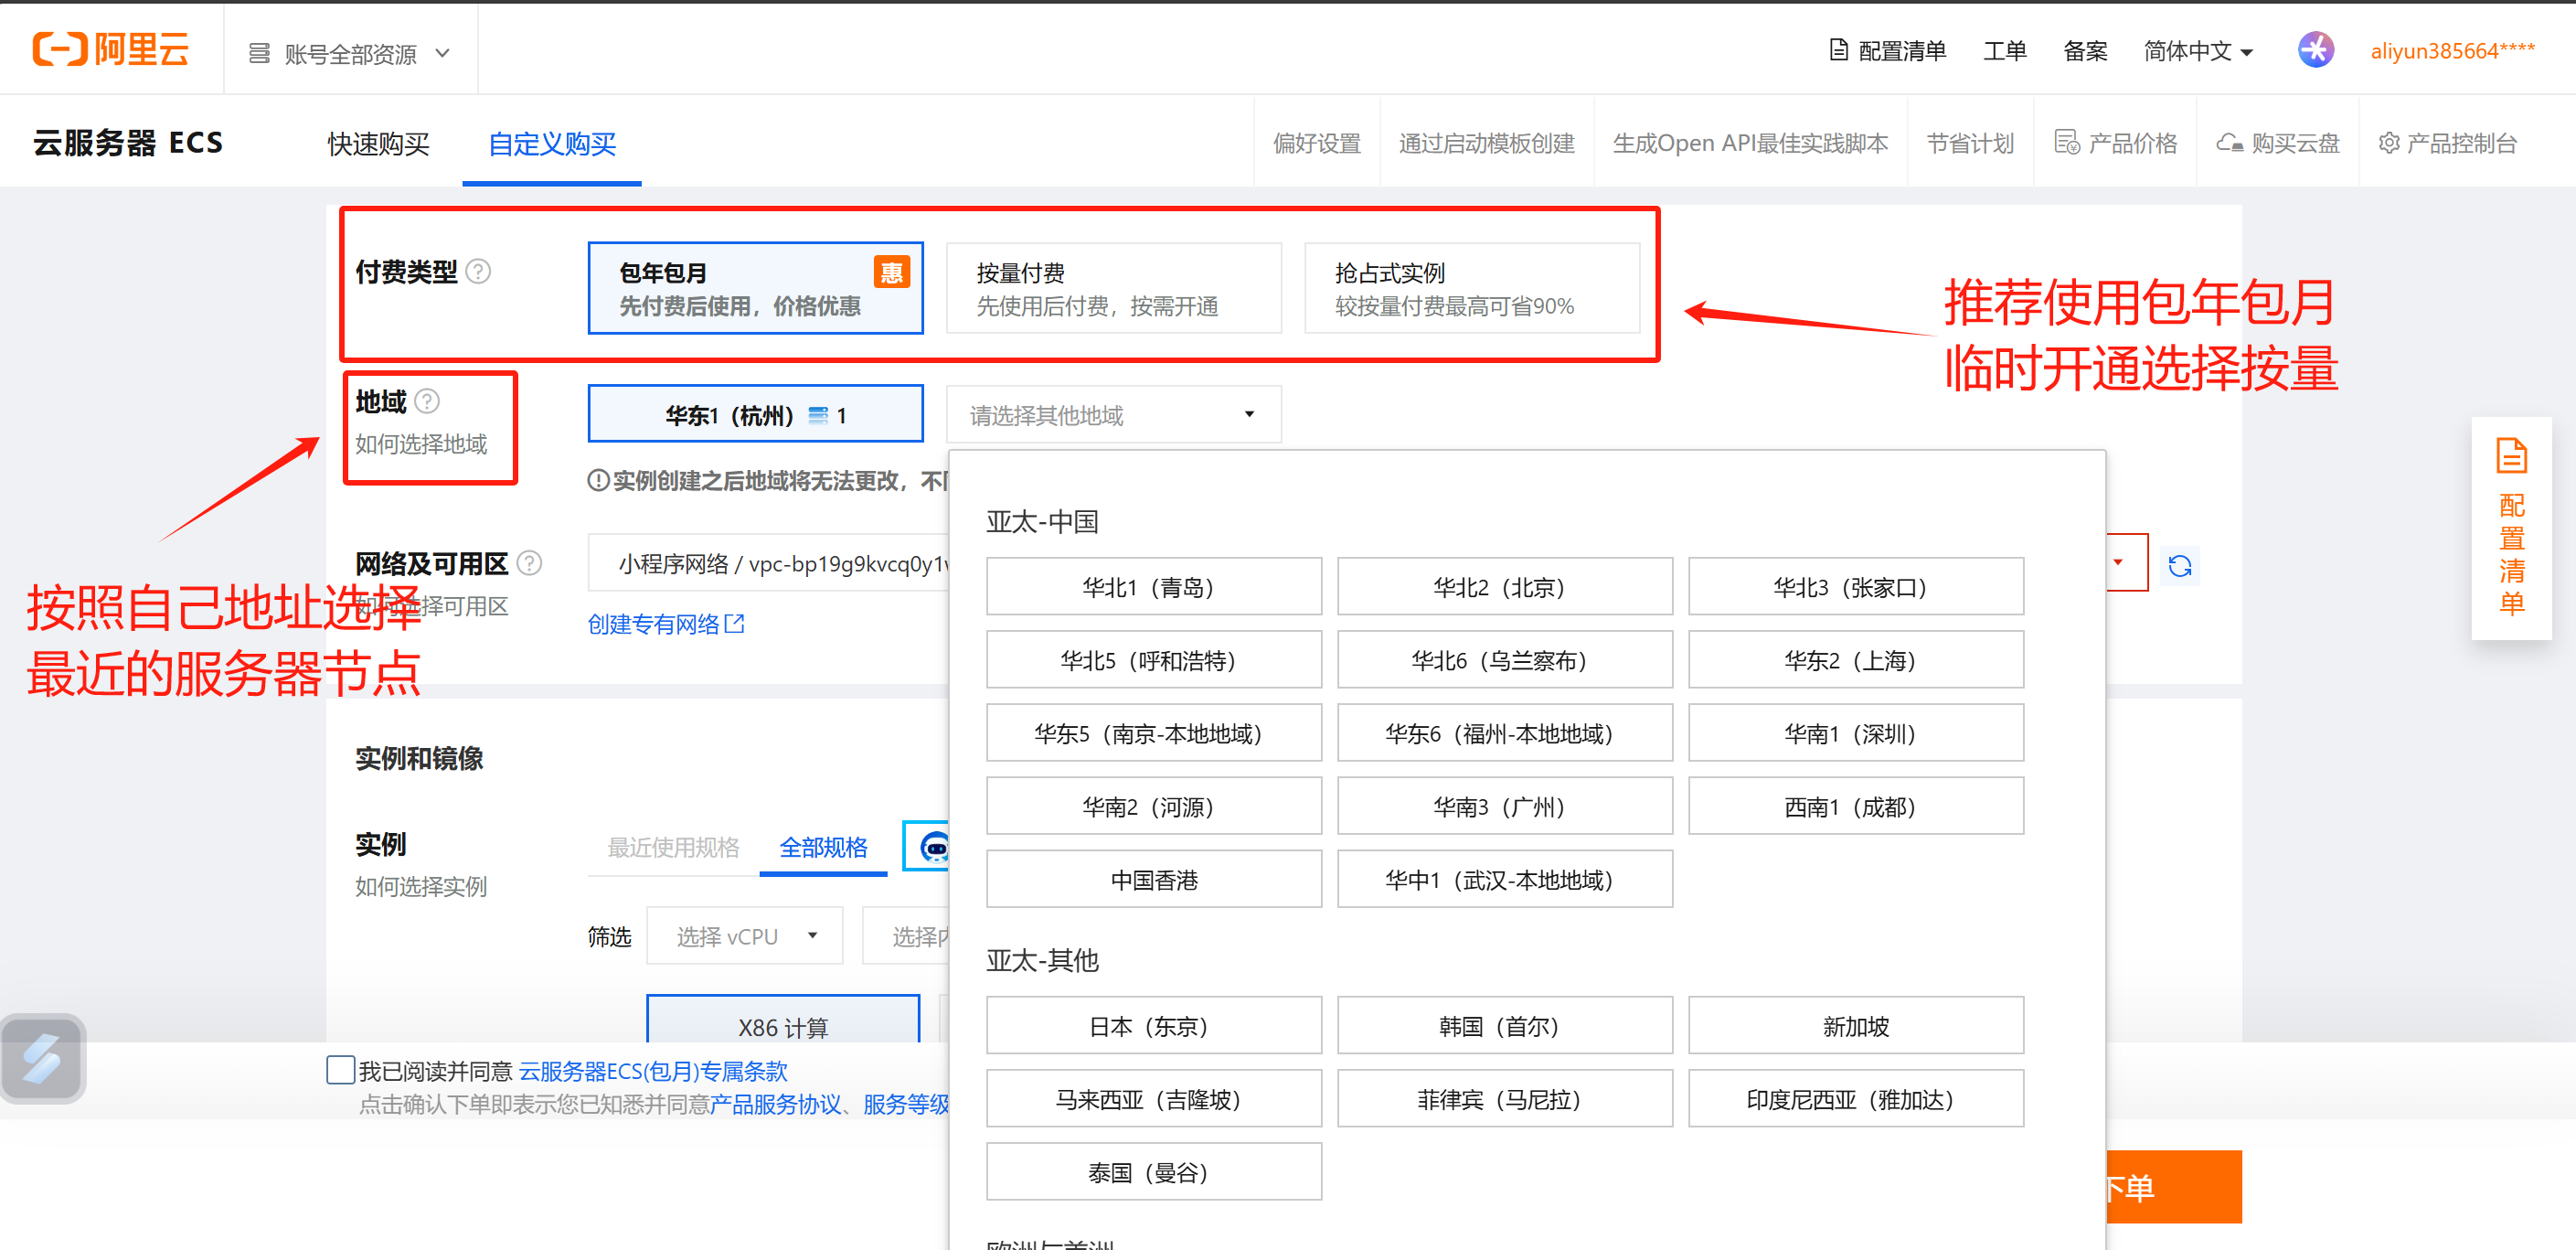The width and height of the screenshot is (2576, 1250).
Task: Click floating app icon at bottom-left
Action: [43, 1059]
